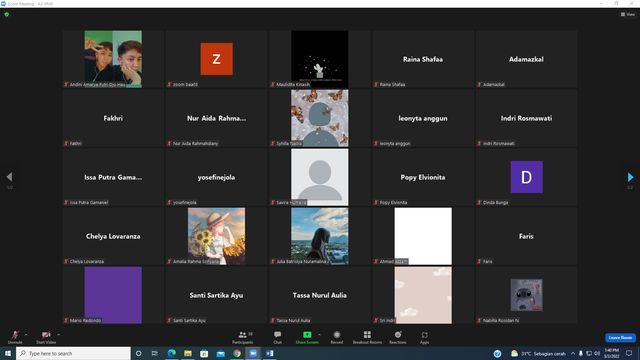Select Mario Redondo purple tile
640x360 pixels.
(113, 295)
